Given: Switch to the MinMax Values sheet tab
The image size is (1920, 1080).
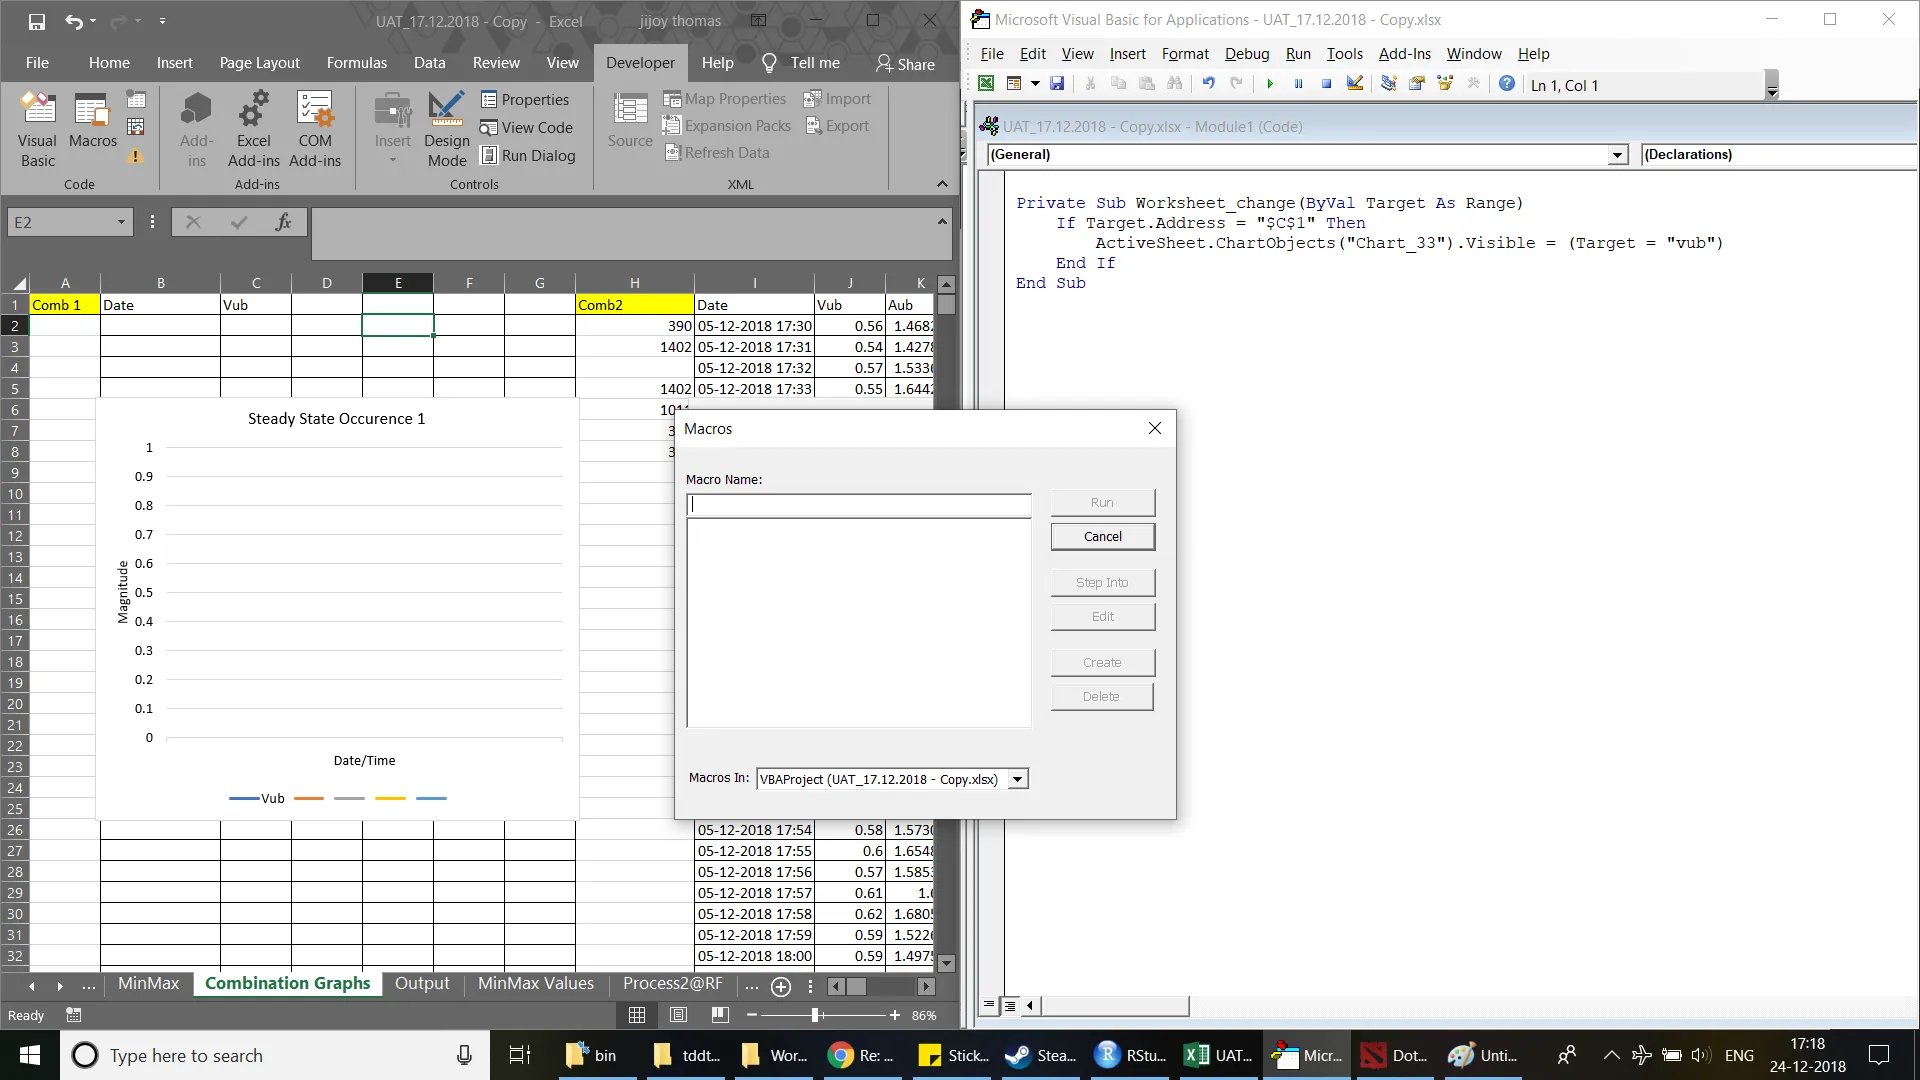Looking at the screenshot, I should [535, 984].
